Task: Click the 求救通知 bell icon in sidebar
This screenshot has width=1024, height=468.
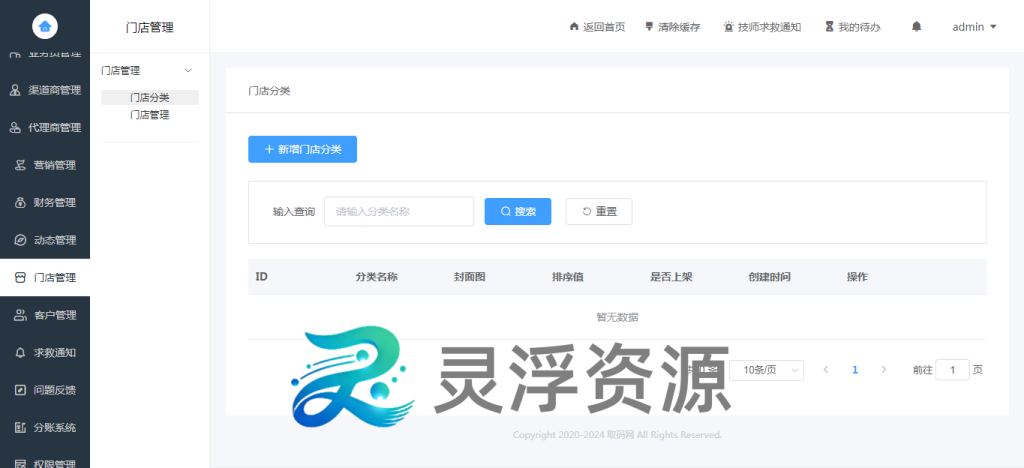Action: pos(20,353)
